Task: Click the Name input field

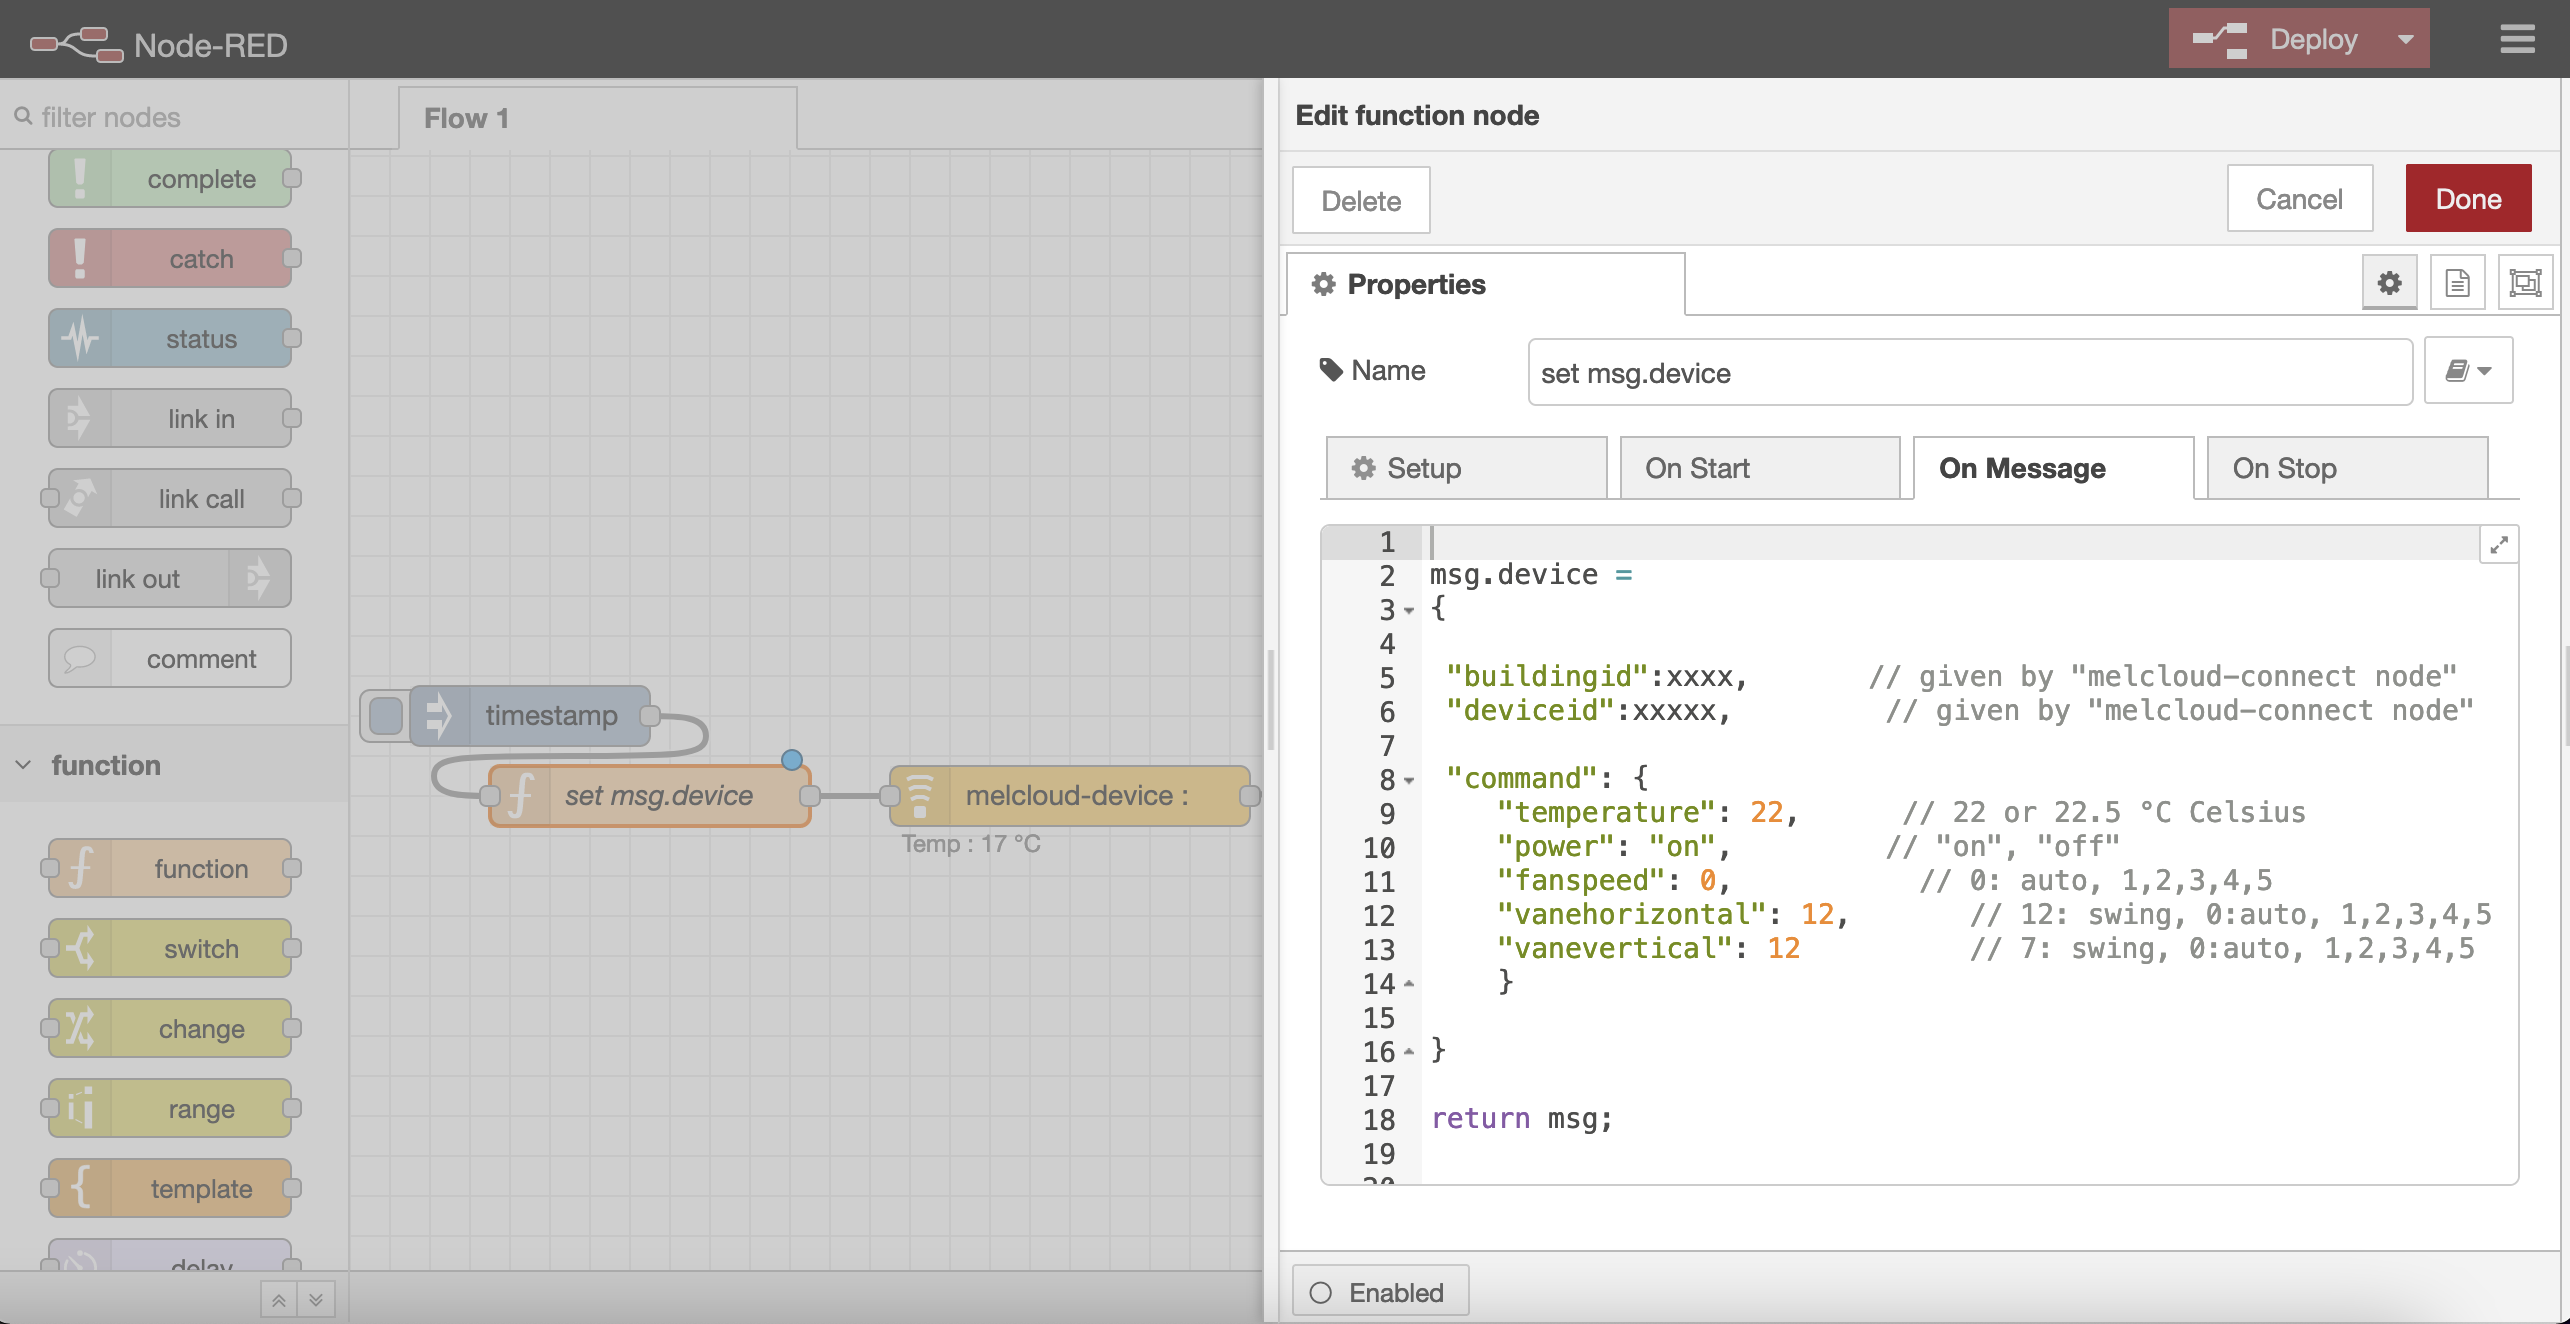Action: click(x=1969, y=373)
